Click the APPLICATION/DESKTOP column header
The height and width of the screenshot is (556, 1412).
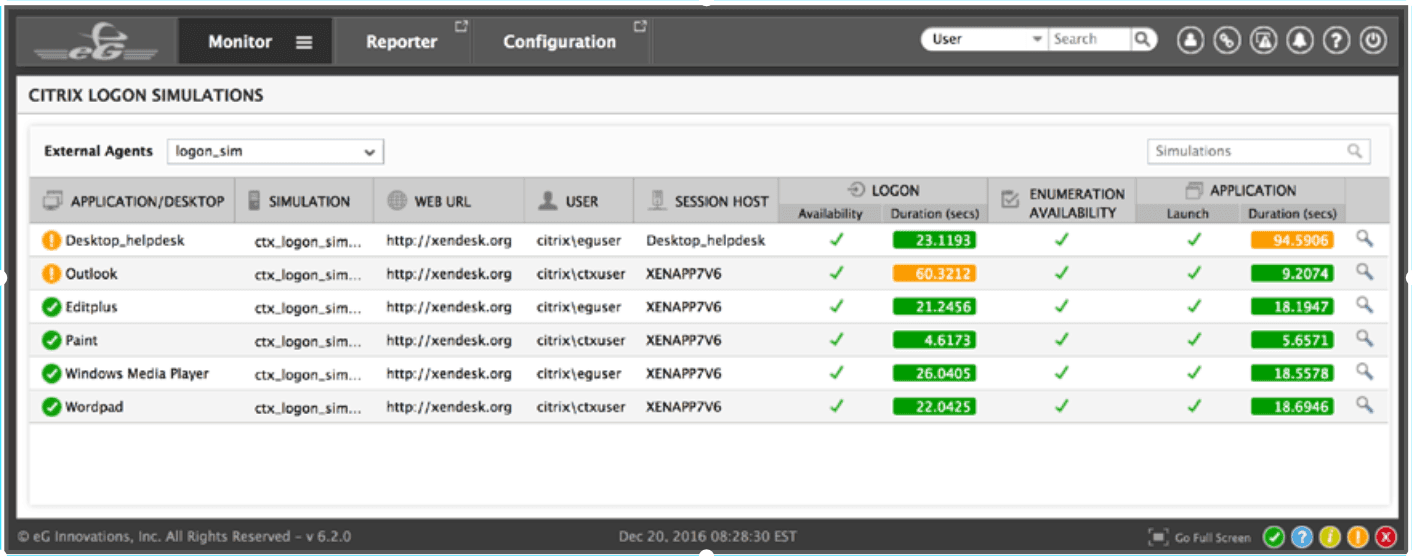click(x=133, y=201)
